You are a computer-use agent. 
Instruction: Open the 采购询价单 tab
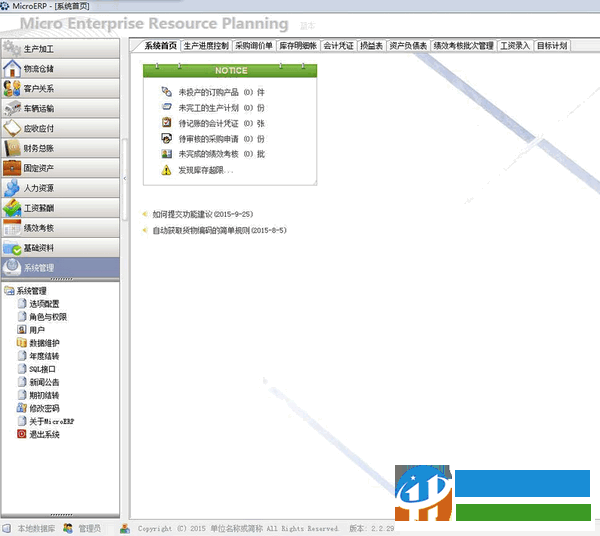254,46
